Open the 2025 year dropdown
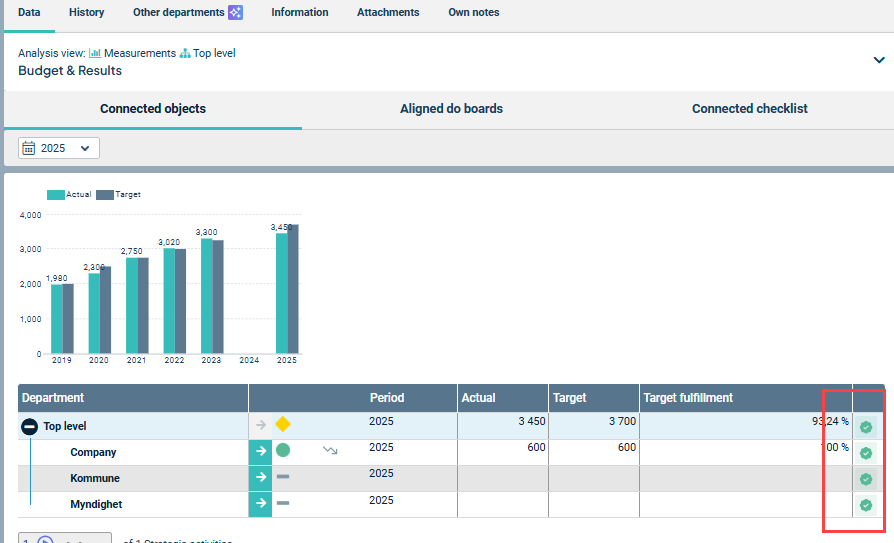The width and height of the screenshot is (894, 543). coord(59,148)
